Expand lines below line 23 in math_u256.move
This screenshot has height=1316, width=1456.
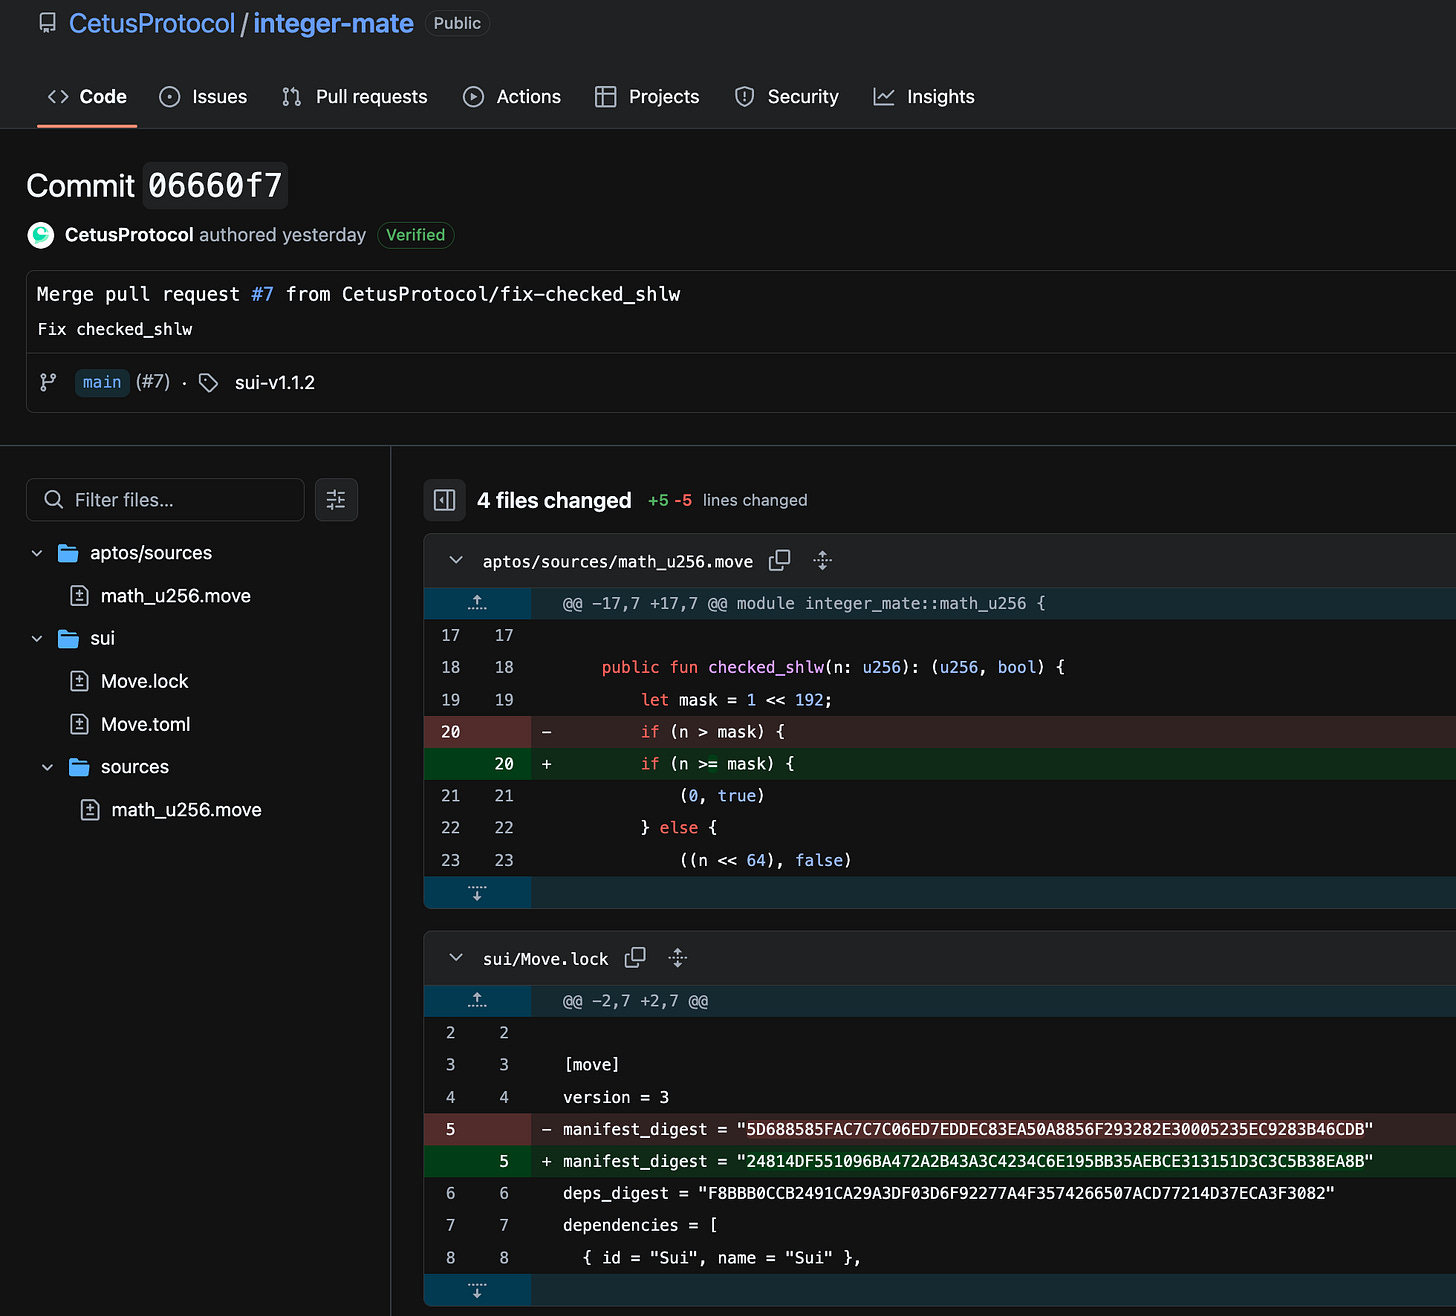point(477,893)
